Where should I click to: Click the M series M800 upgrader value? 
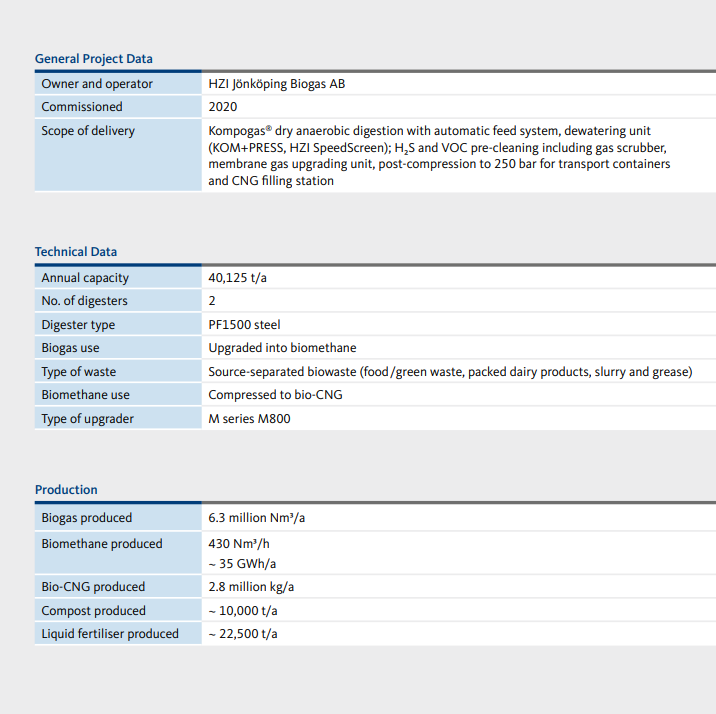click(x=249, y=419)
